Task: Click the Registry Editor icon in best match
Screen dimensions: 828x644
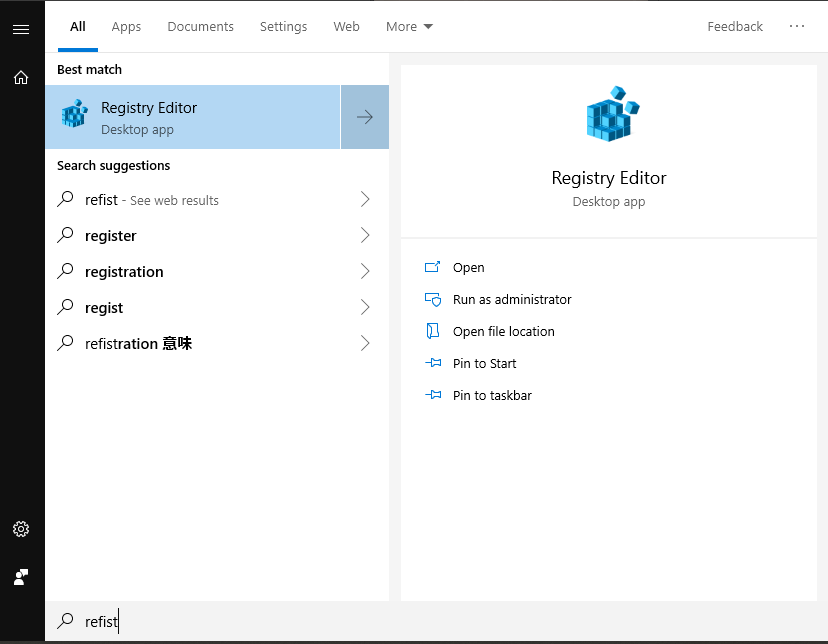Action: click(74, 113)
